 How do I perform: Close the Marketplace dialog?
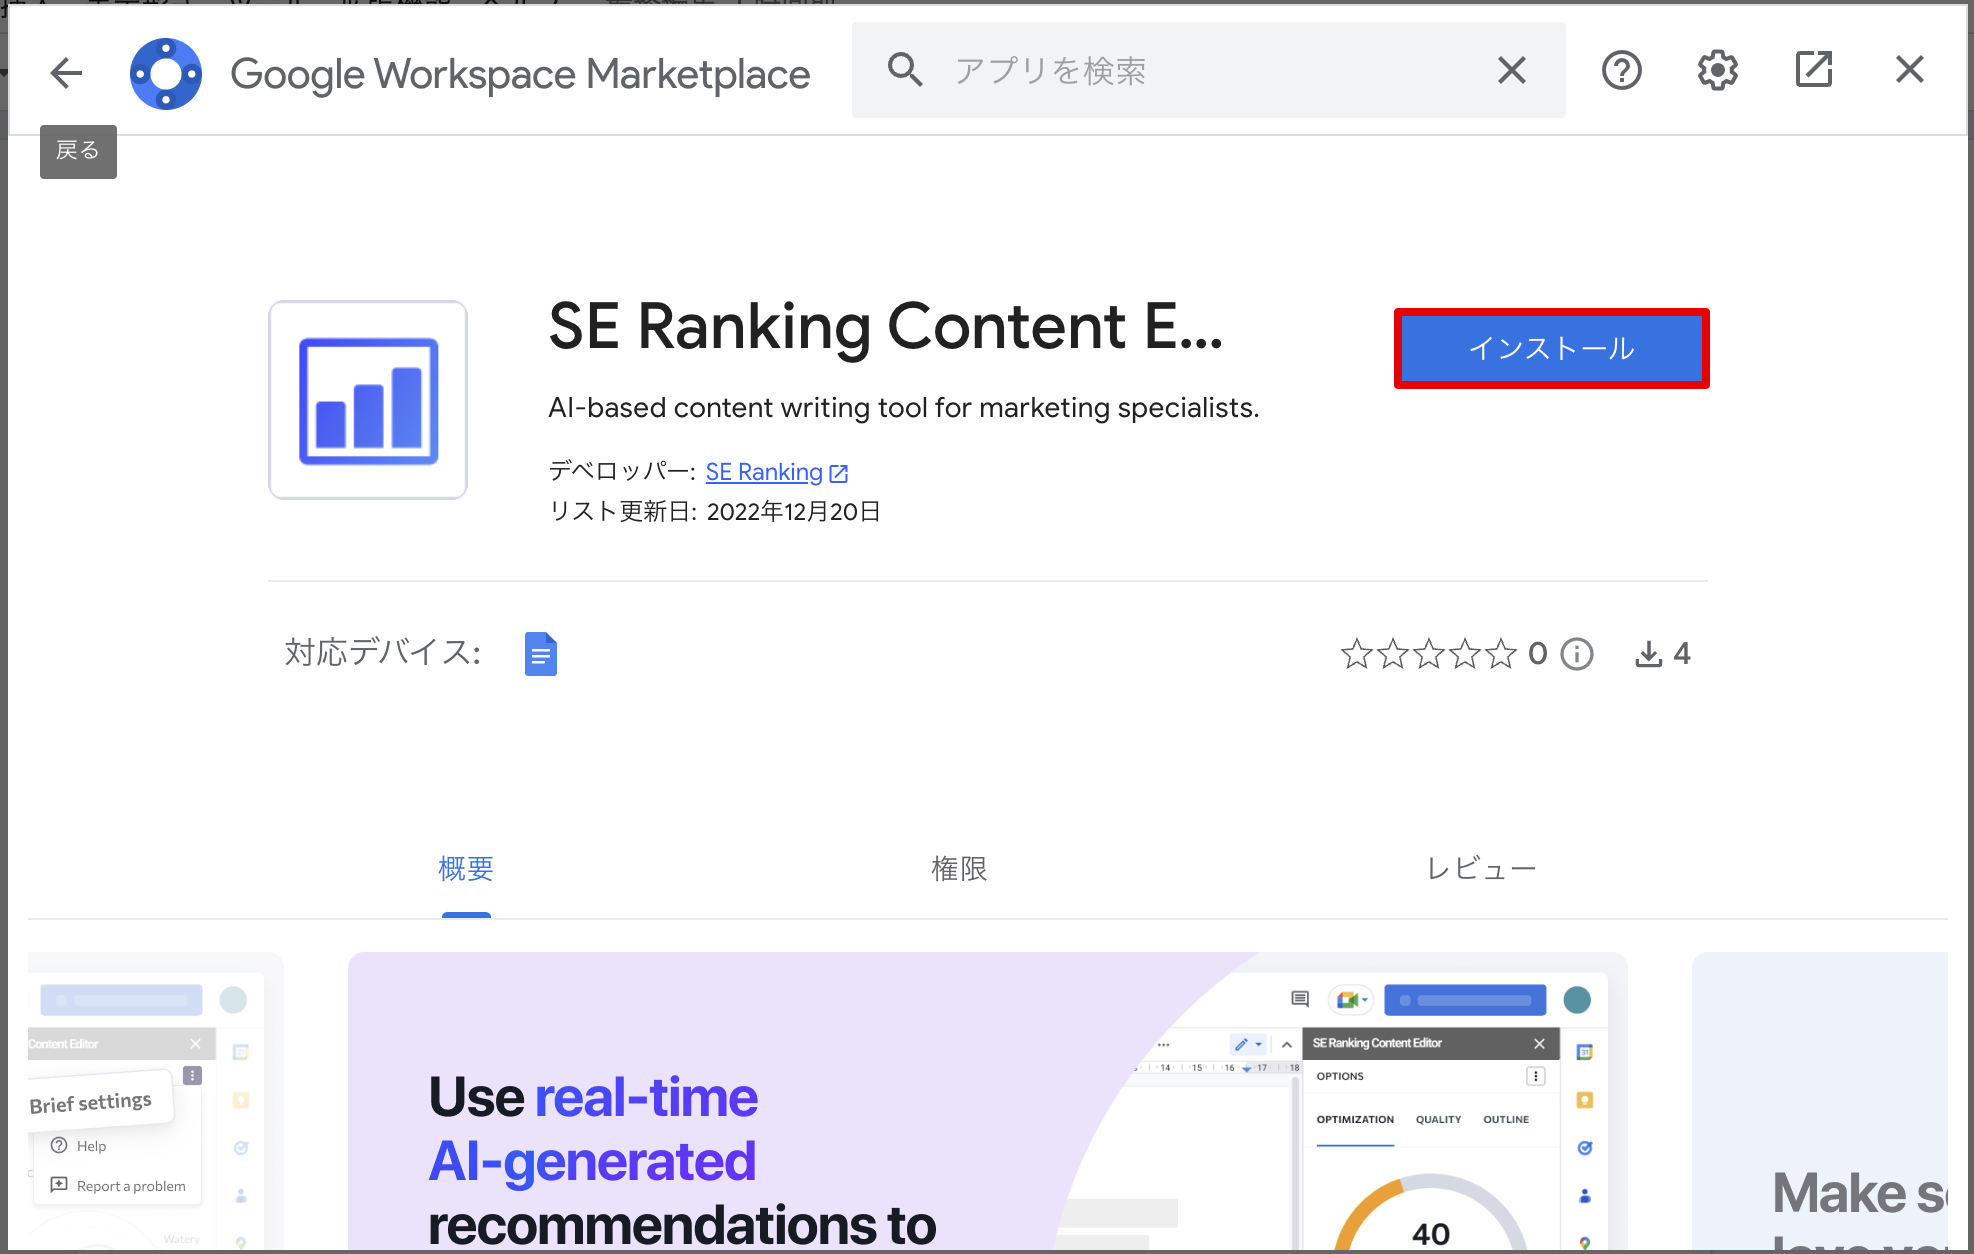point(1909,70)
